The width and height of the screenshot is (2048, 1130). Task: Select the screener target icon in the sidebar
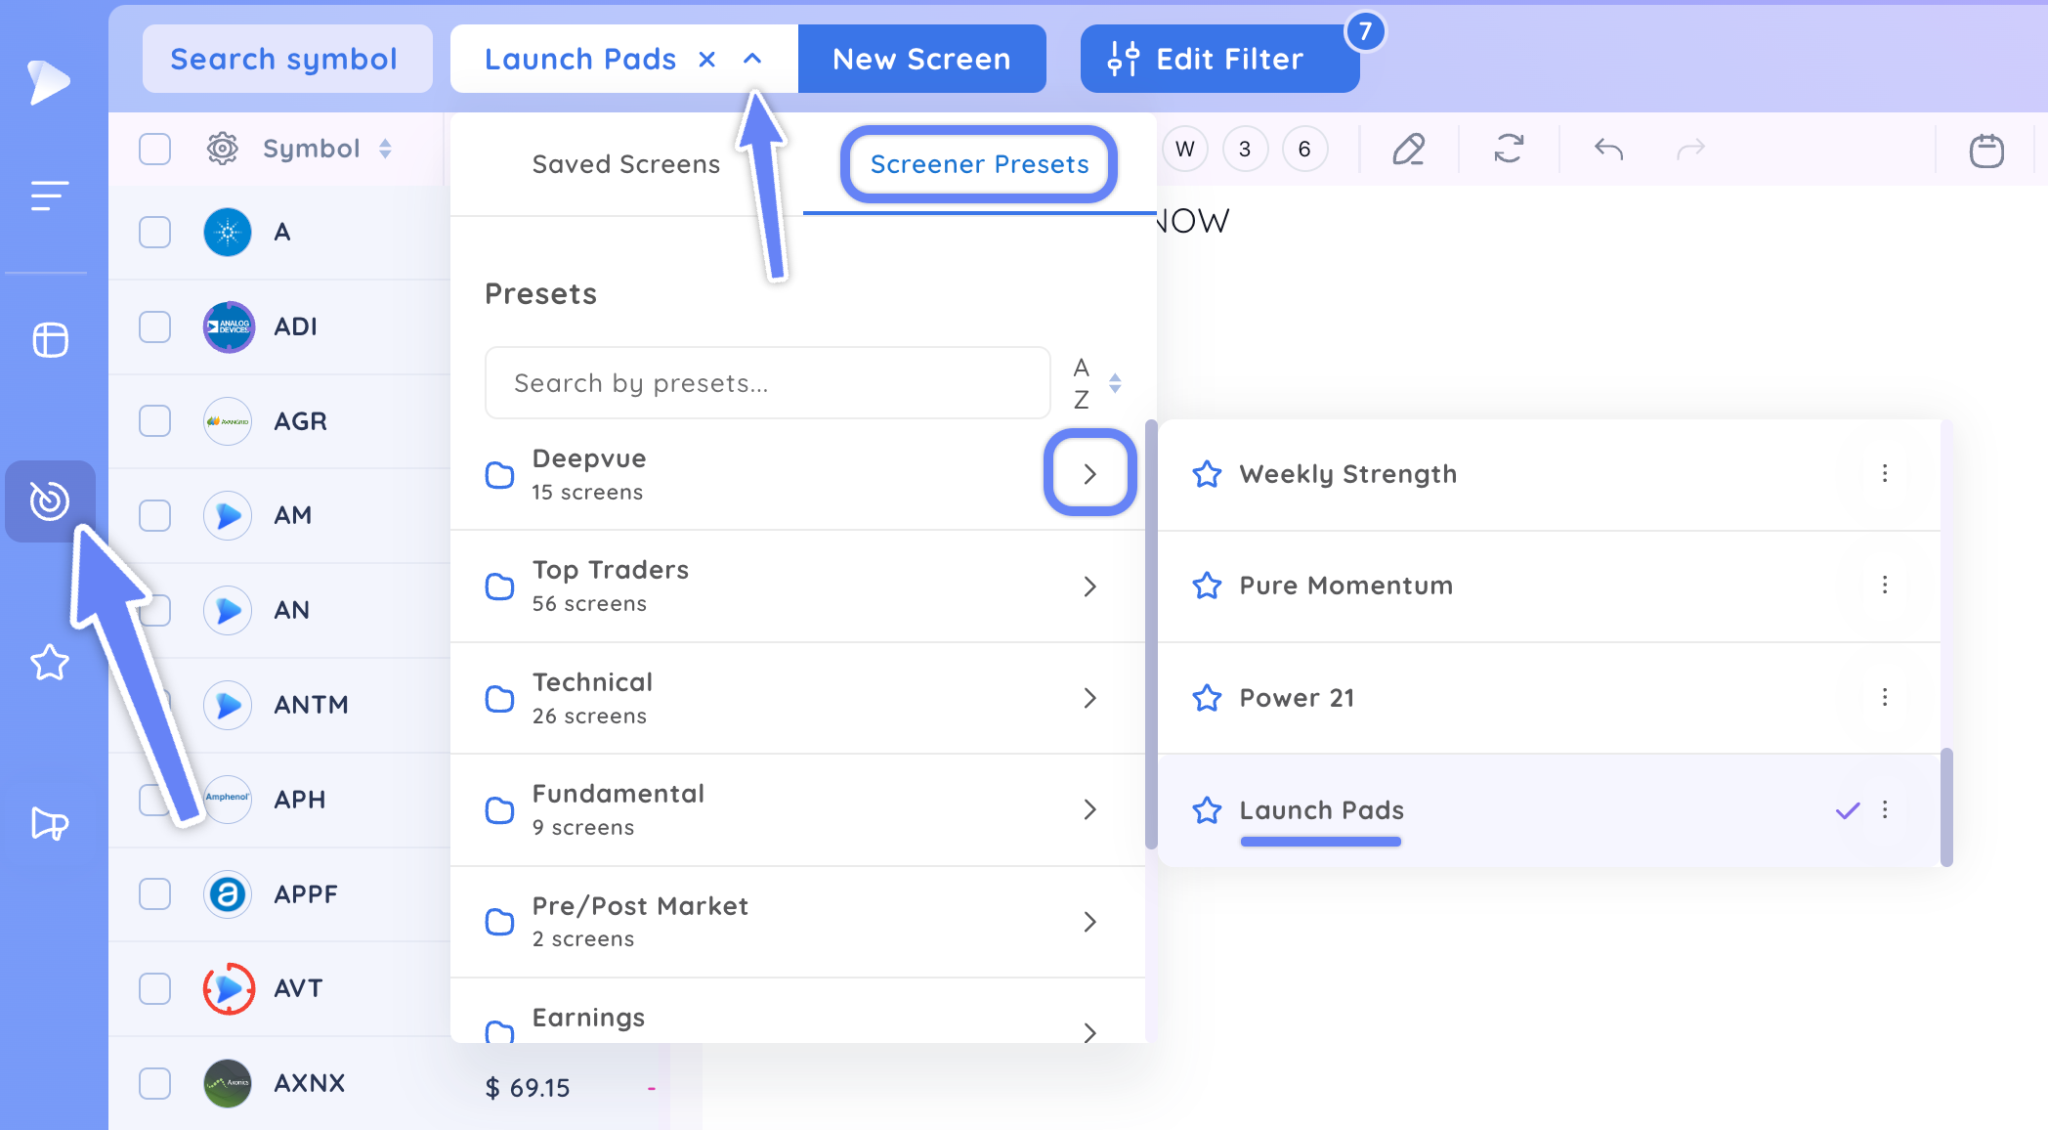point(49,501)
